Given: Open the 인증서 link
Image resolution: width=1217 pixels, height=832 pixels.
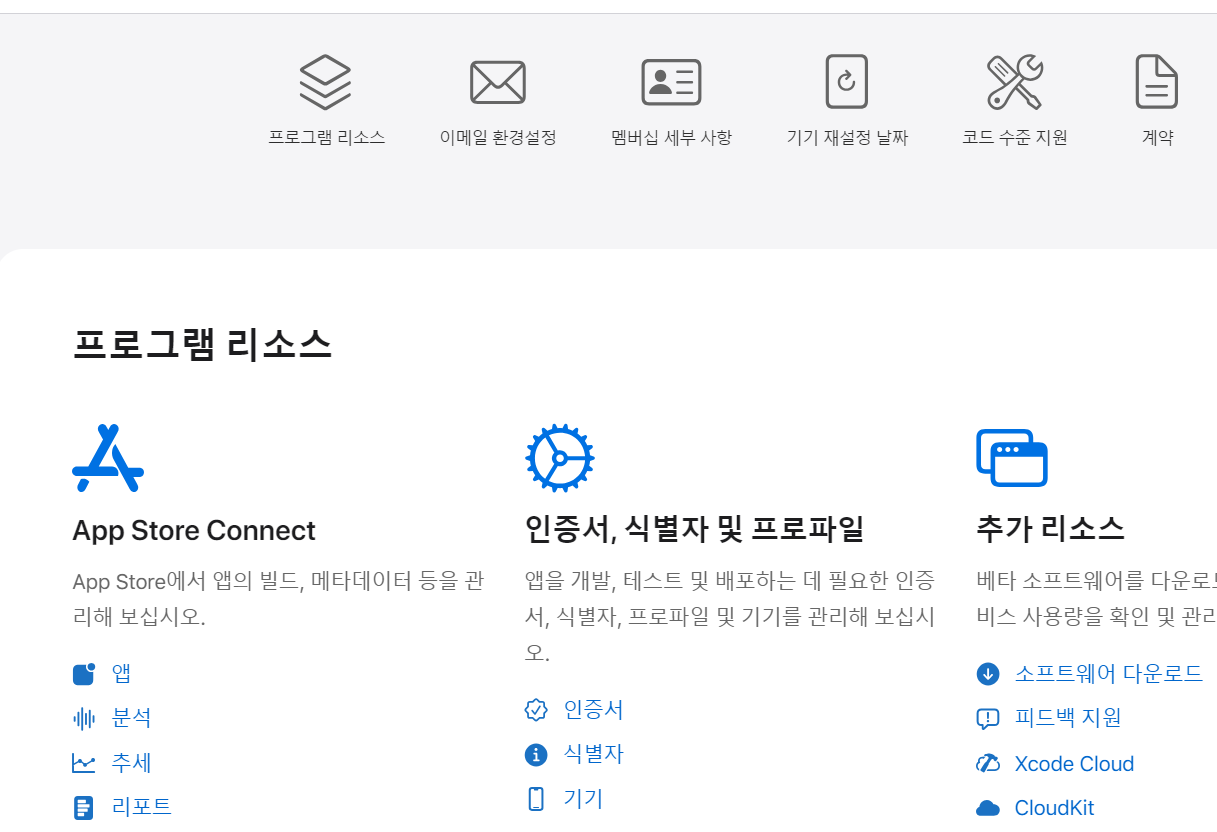Looking at the screenshot, I should coord(593,710).
